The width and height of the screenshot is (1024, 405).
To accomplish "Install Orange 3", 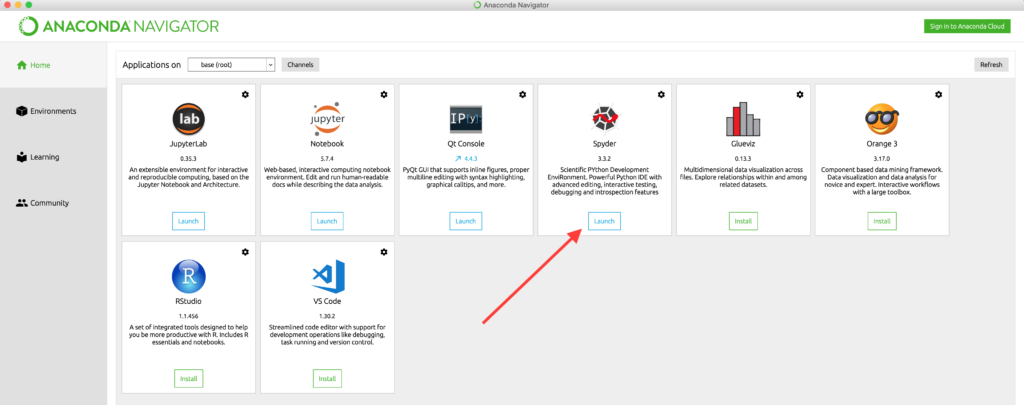I will pos(882,221).
